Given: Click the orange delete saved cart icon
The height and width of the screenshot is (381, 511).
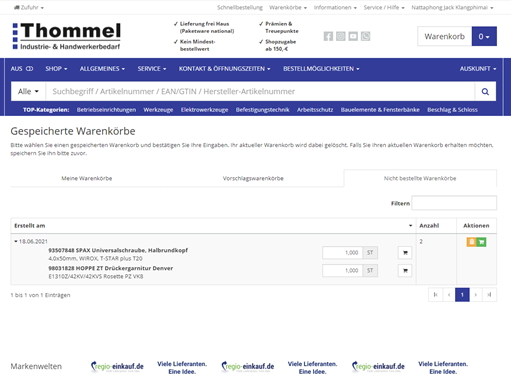Looking at the screenshot, I should (x=471, y=242).
